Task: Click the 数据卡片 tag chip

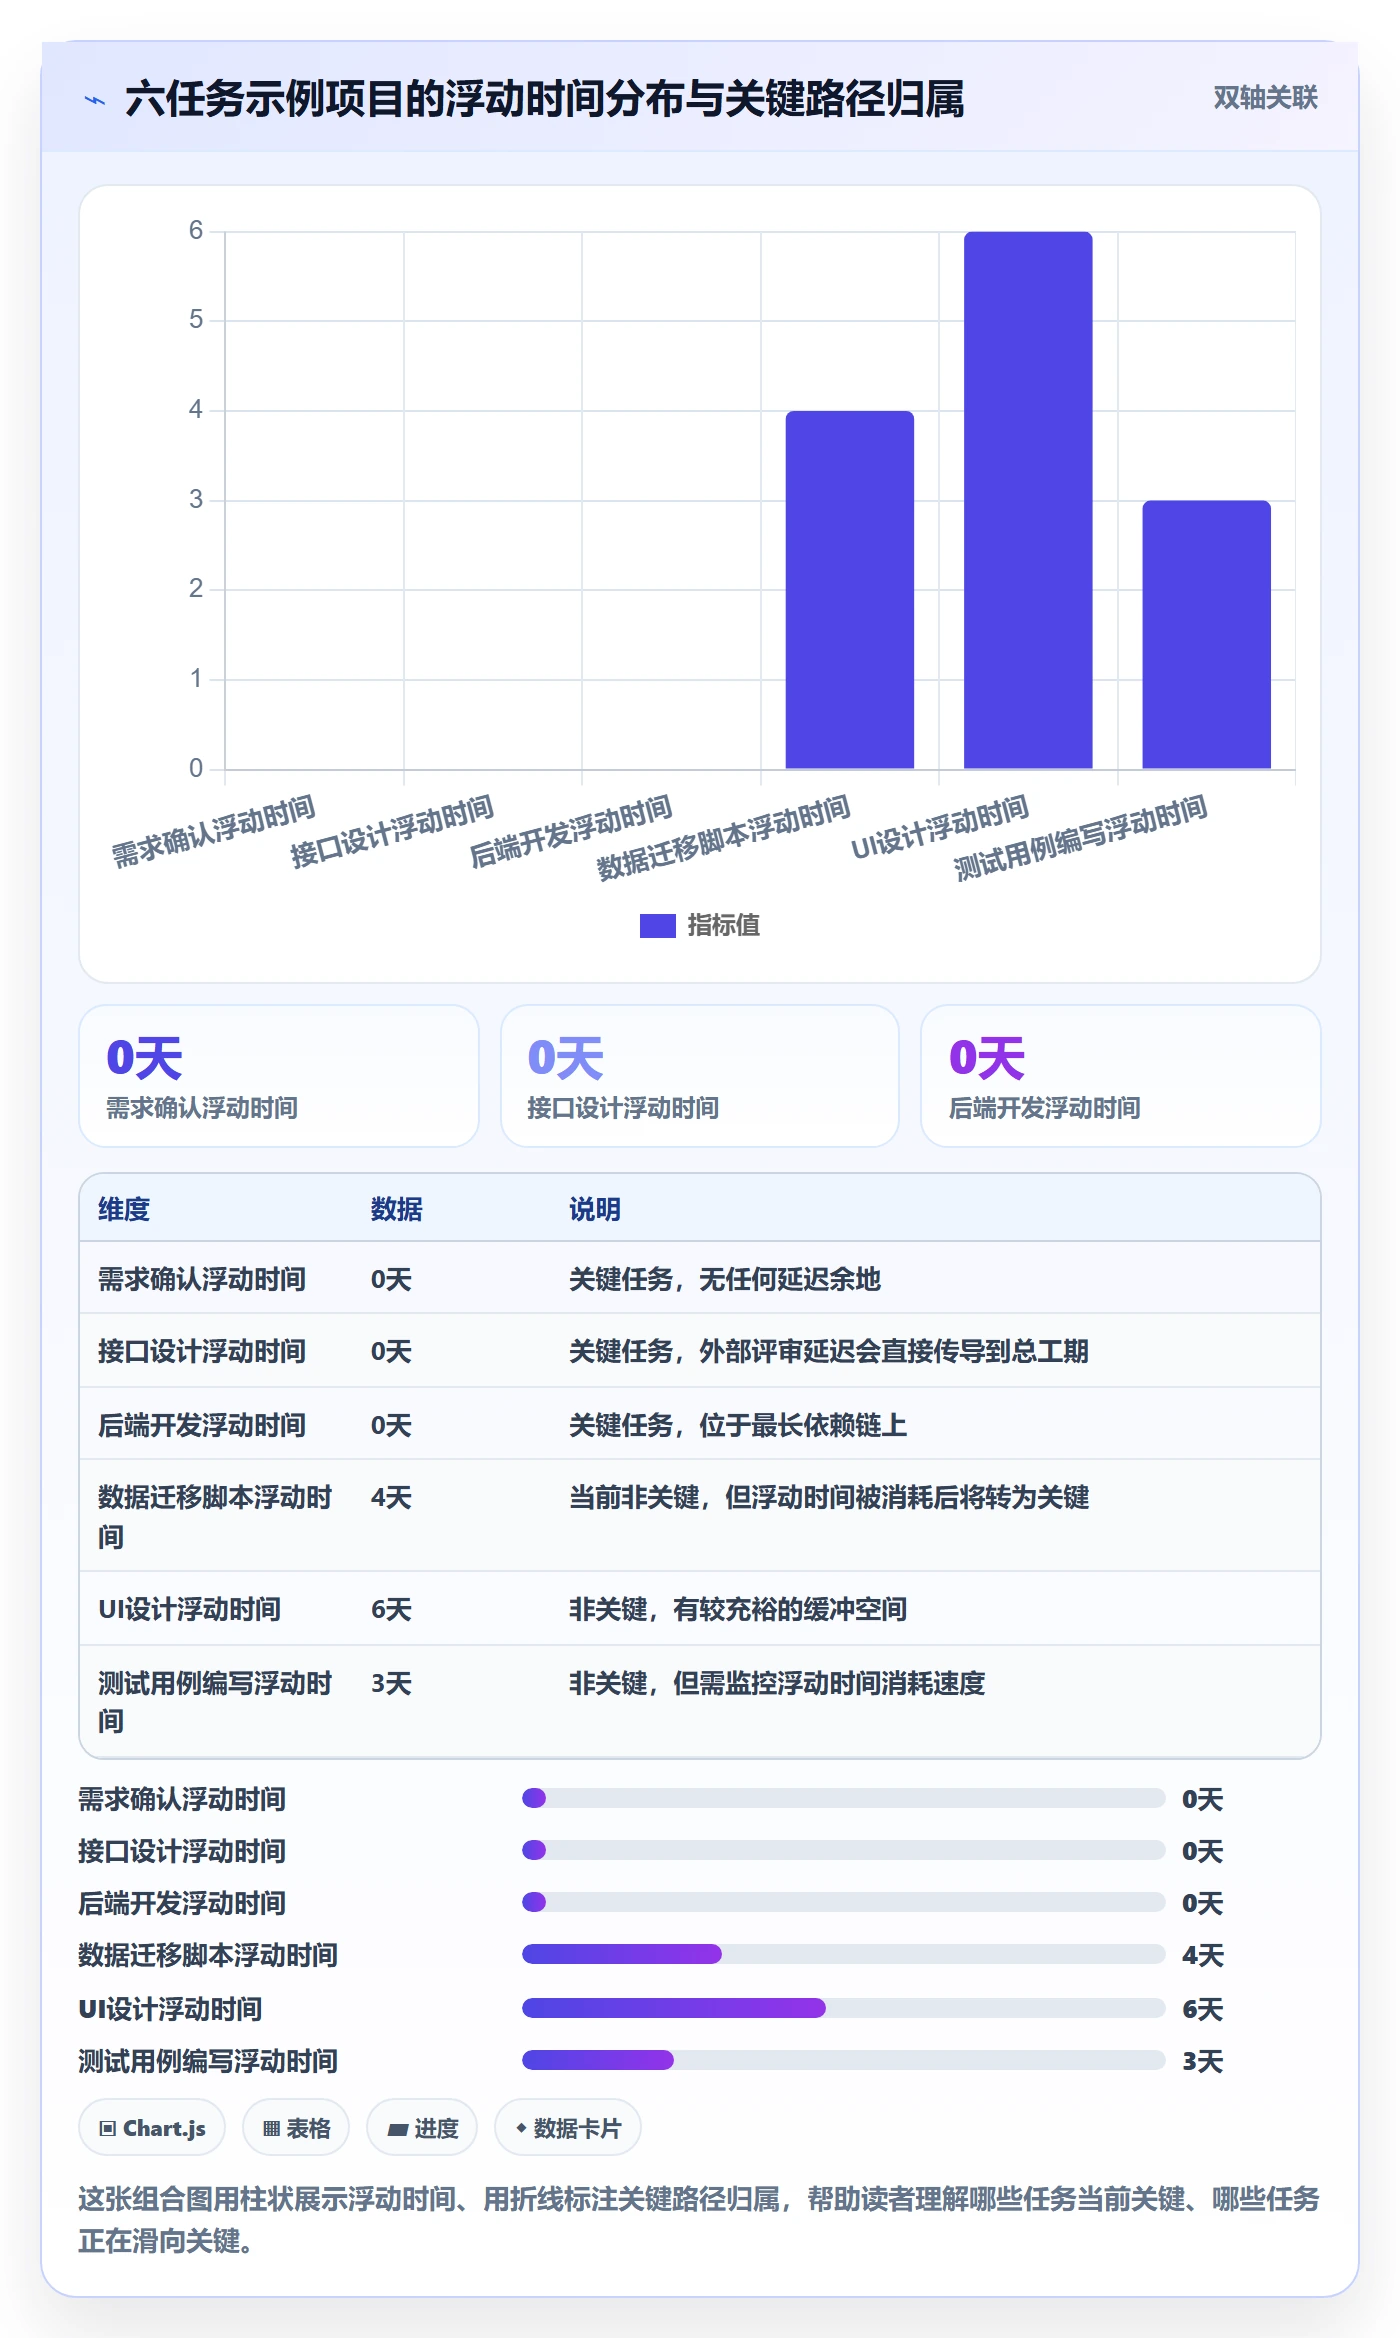Action: pos(568,2128)
